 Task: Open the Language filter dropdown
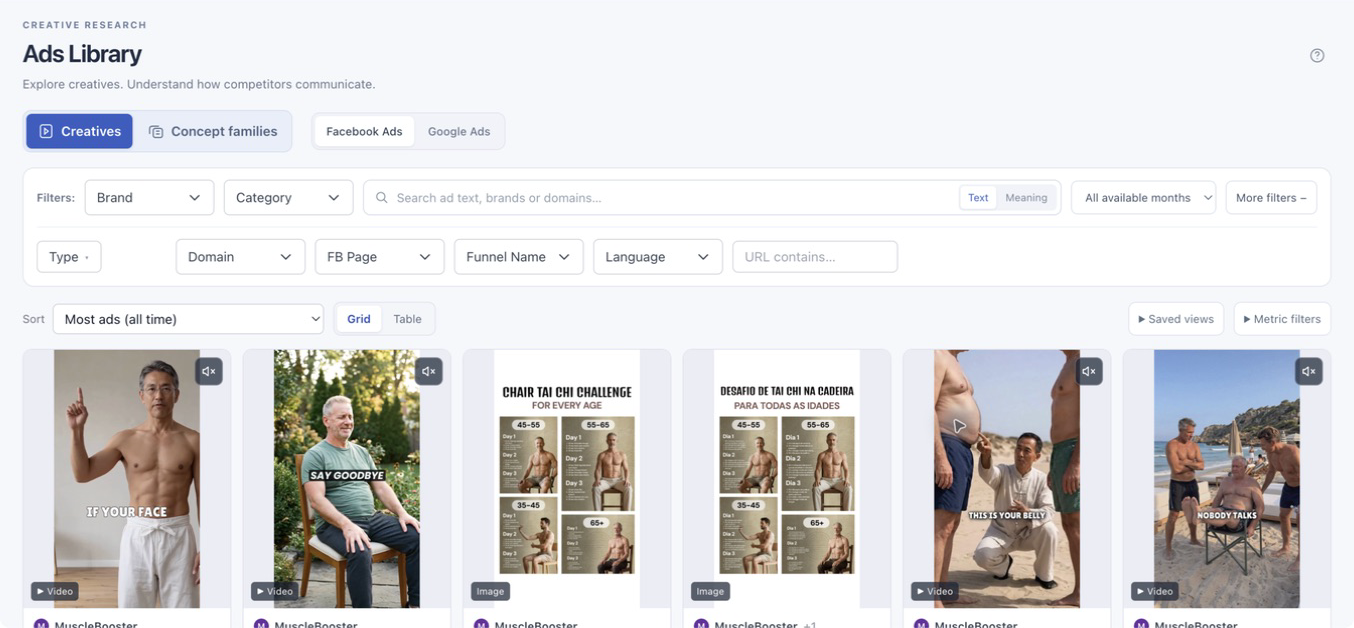pos(657,257)
